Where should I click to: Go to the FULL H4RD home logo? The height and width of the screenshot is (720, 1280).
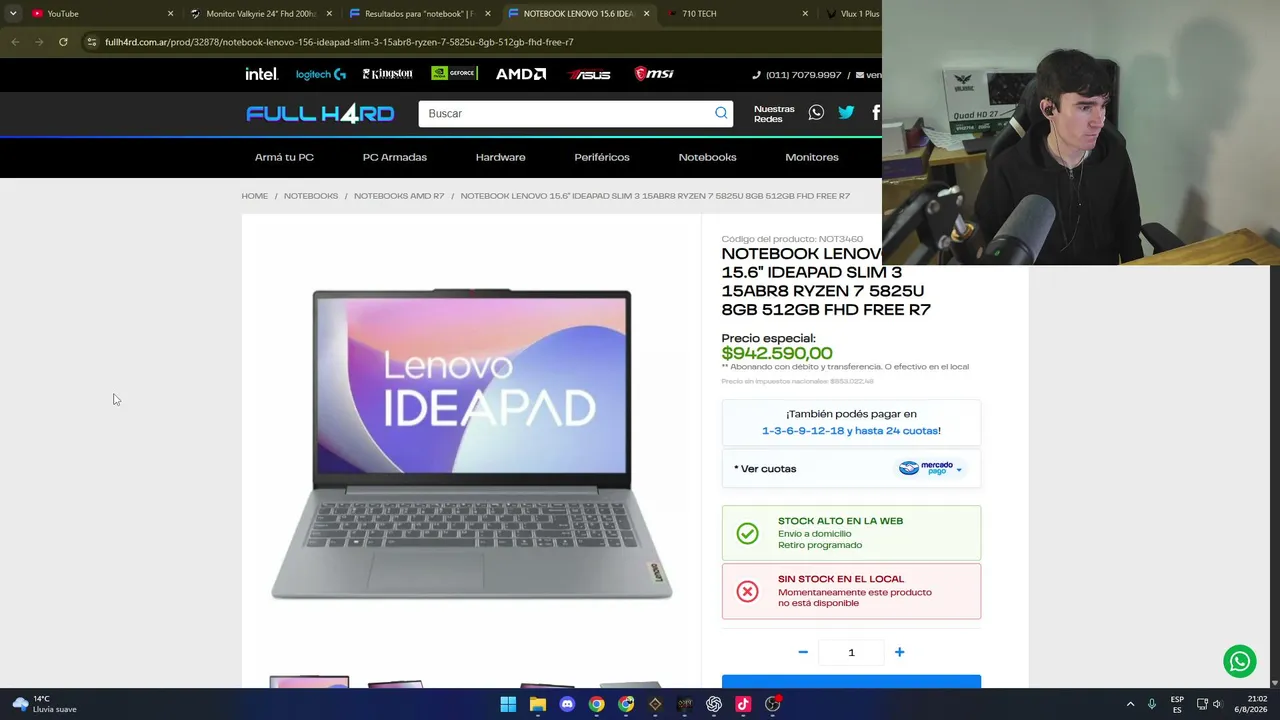click(x=320, y=114)
